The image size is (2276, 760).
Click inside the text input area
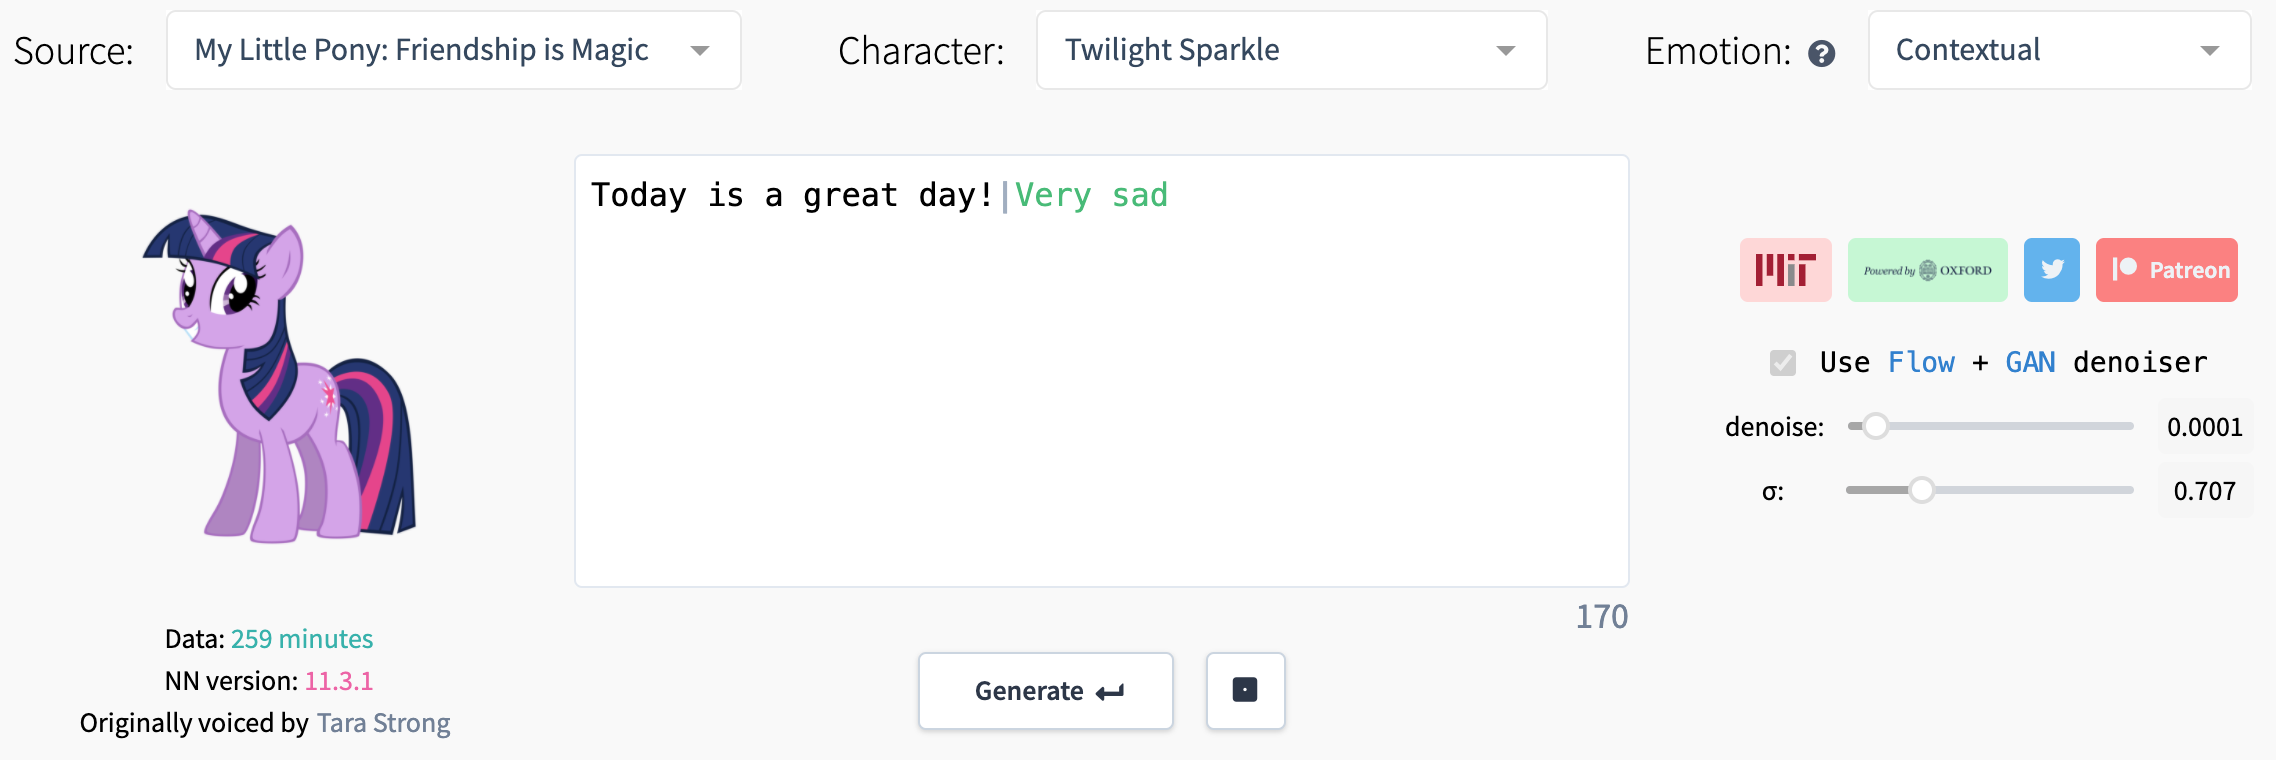point(1101,371)
